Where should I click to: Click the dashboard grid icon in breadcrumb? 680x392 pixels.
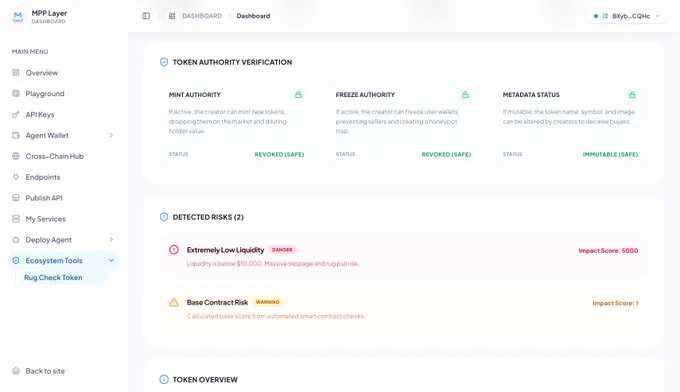tap(172, 16)
